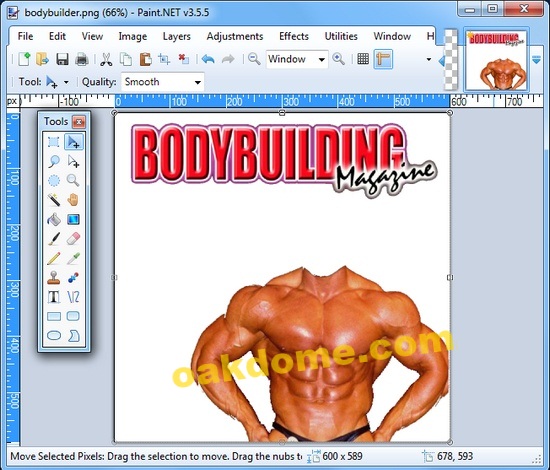The height and width of the screenshot is (470, 550).
Task: Select the bodybuilder.png image thumbnail
Action: click(496, 60)
